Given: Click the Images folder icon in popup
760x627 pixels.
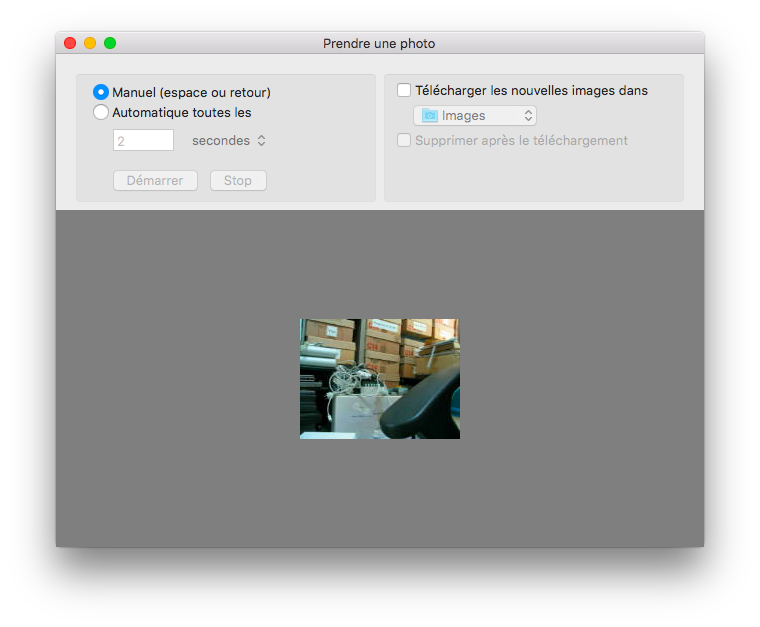Looking at the screenshot, I should pos(429,115).
